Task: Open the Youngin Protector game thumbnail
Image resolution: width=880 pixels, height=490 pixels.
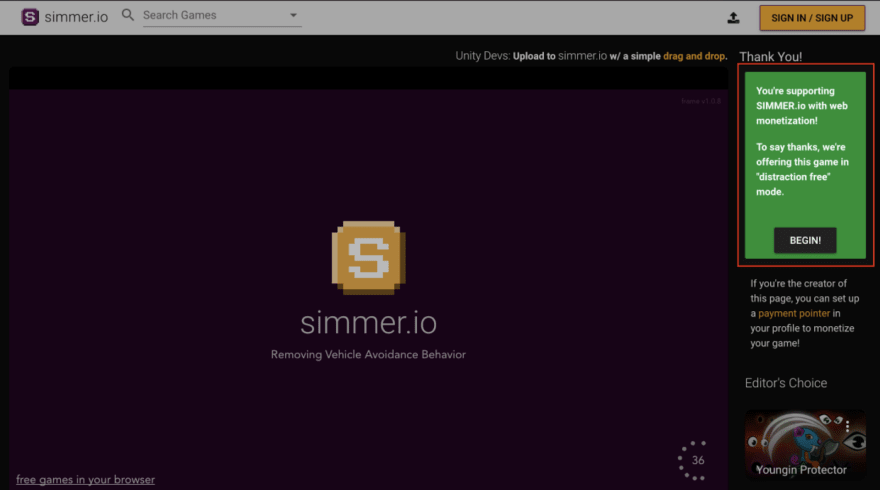Action: pyautogui.click(x=805, y=443)
